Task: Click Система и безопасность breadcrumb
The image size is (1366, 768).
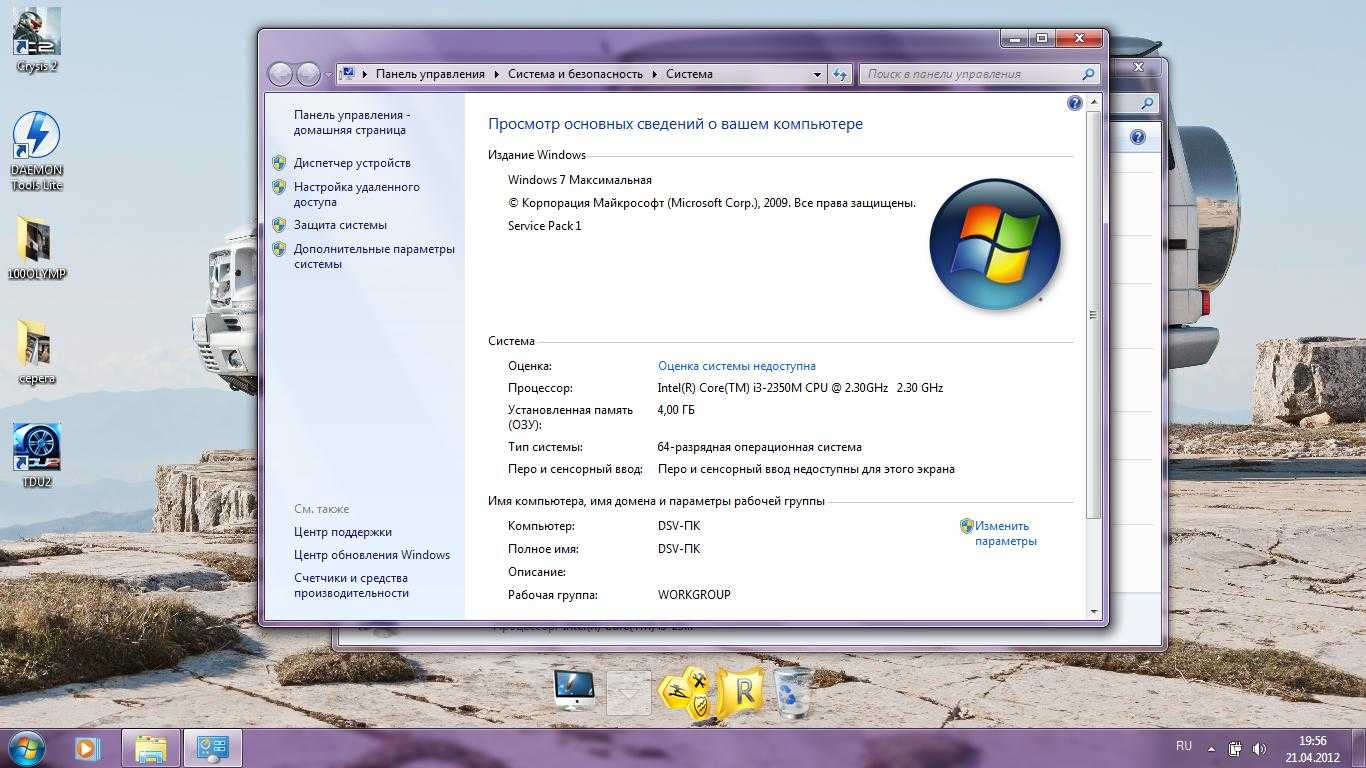Action: click(575, 74)
